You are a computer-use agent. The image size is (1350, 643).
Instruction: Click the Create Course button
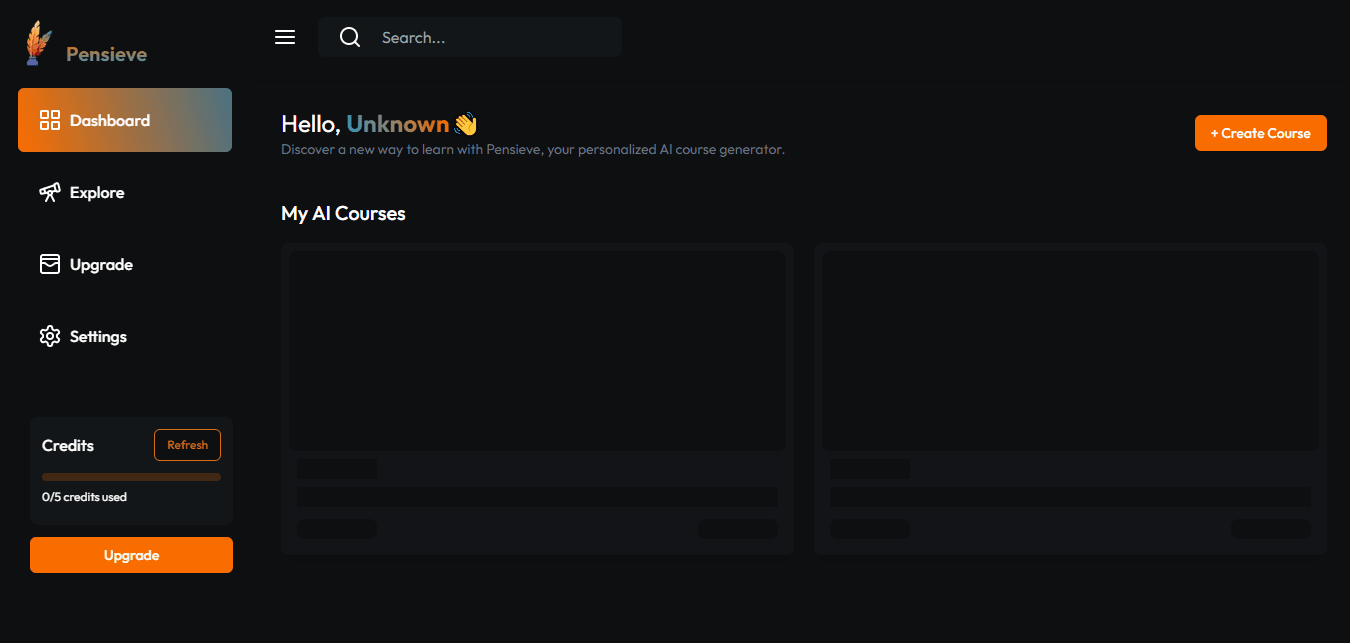pos(1261,133)
